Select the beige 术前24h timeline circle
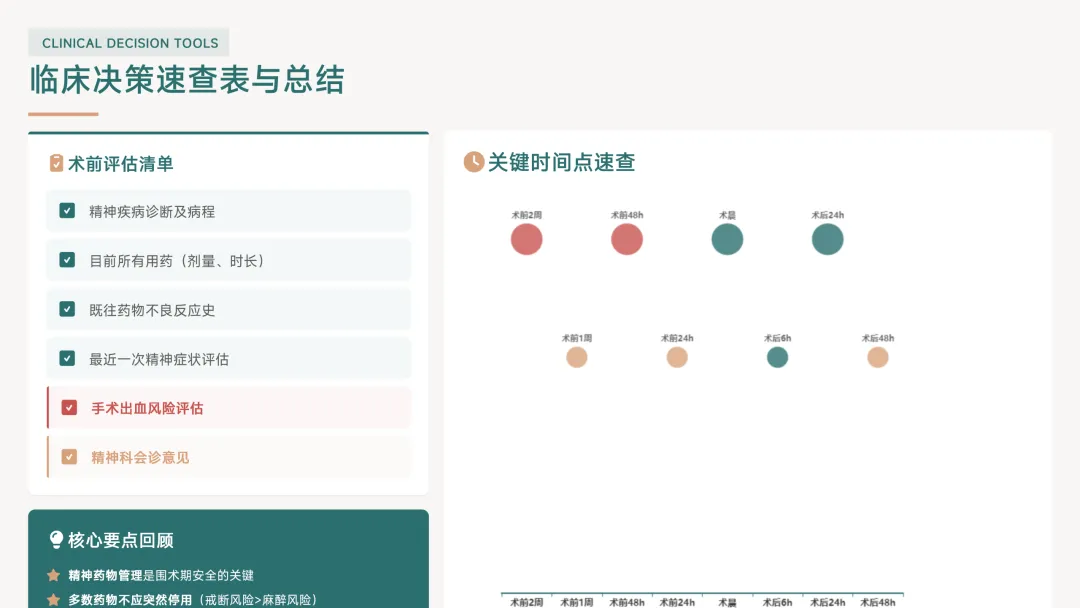The height and width of the screenshot is (608, 1080). click(677, 357)
